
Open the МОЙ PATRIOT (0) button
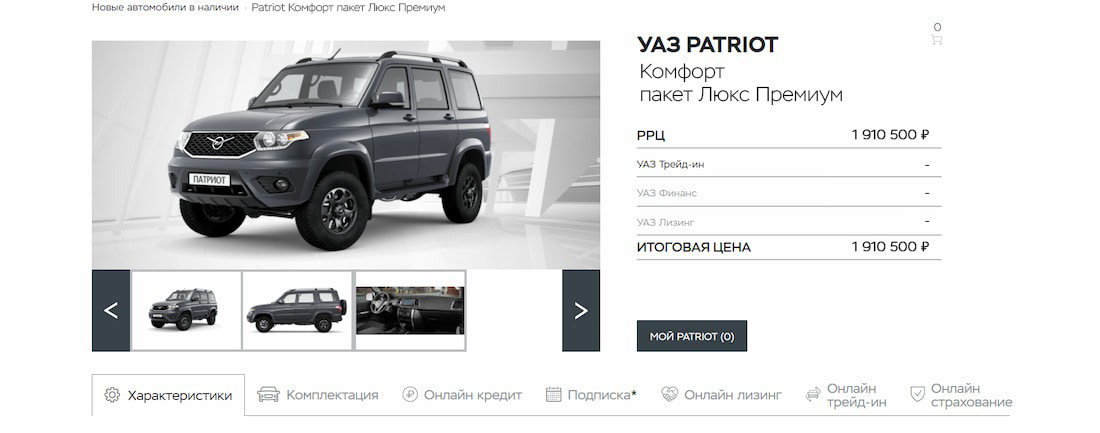pyautogui.click(x=692, y=336)
